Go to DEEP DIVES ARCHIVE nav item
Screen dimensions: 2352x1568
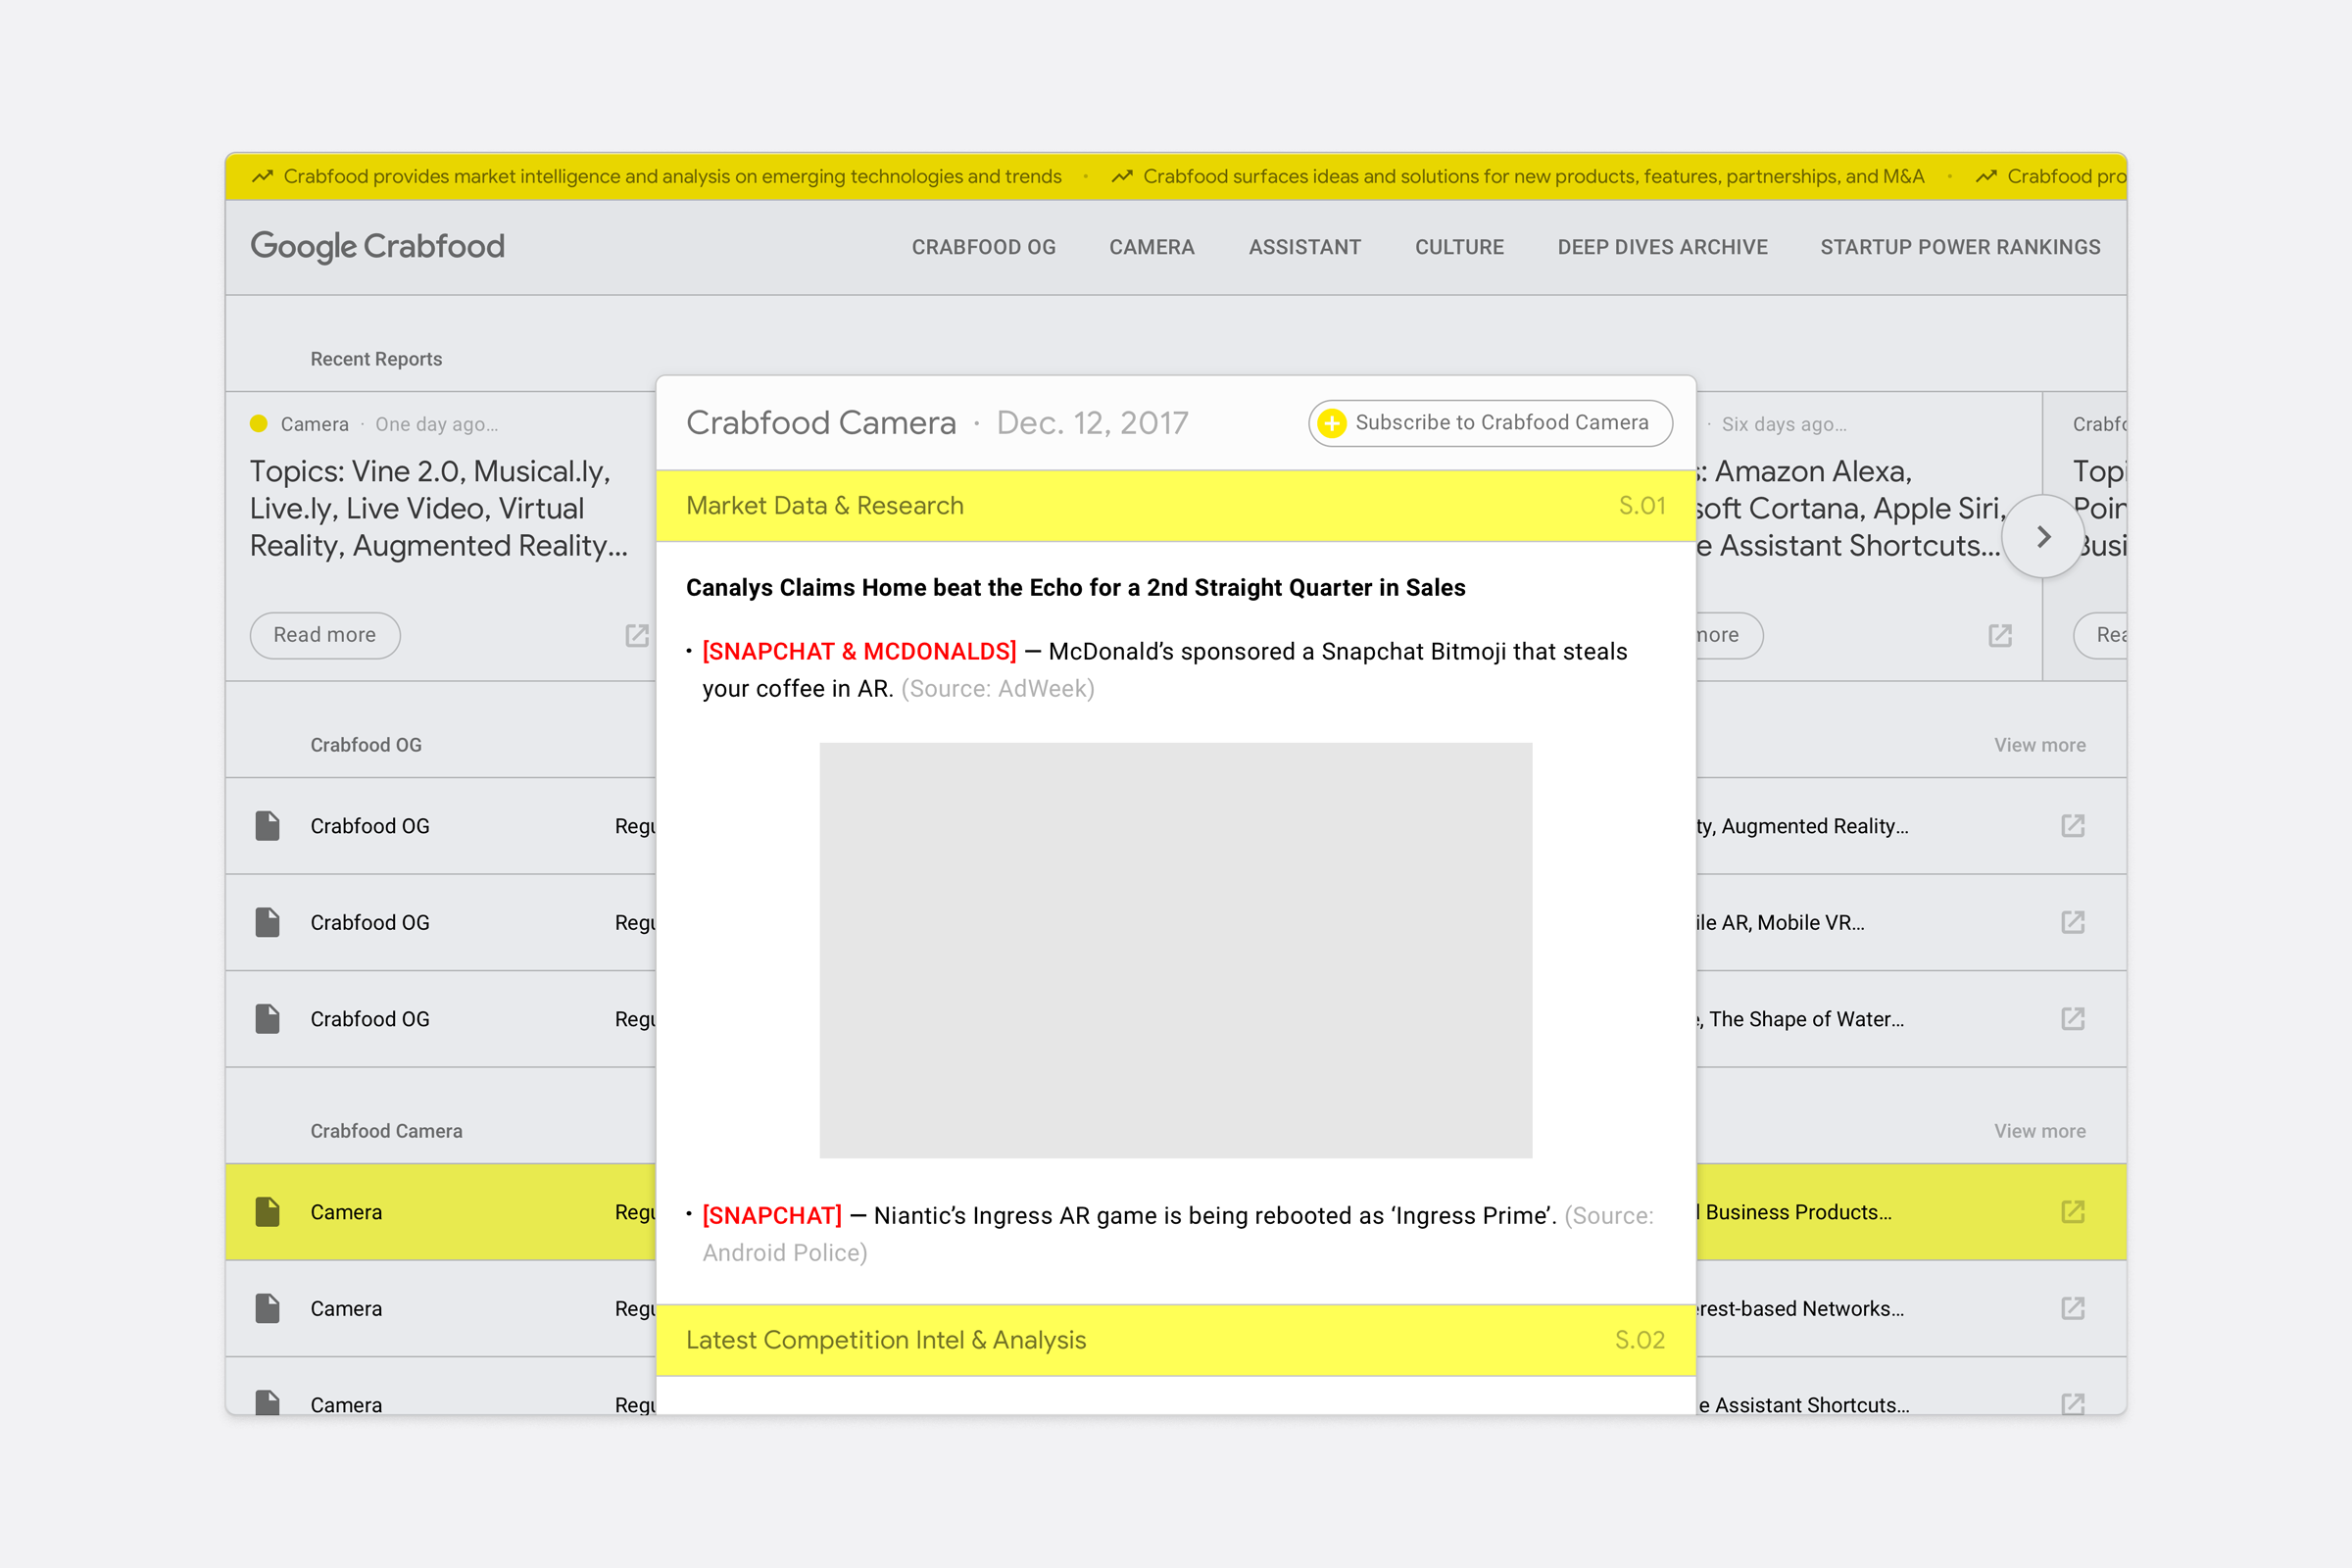click(x=1662, y=247)
